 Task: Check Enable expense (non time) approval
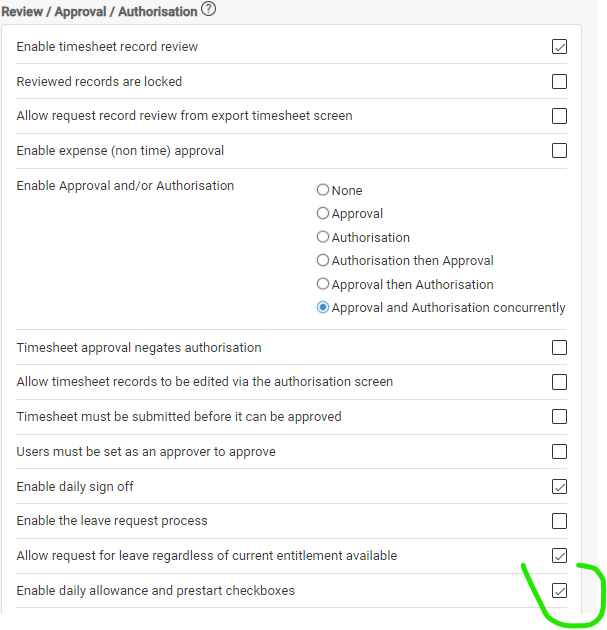click(559, 151)
